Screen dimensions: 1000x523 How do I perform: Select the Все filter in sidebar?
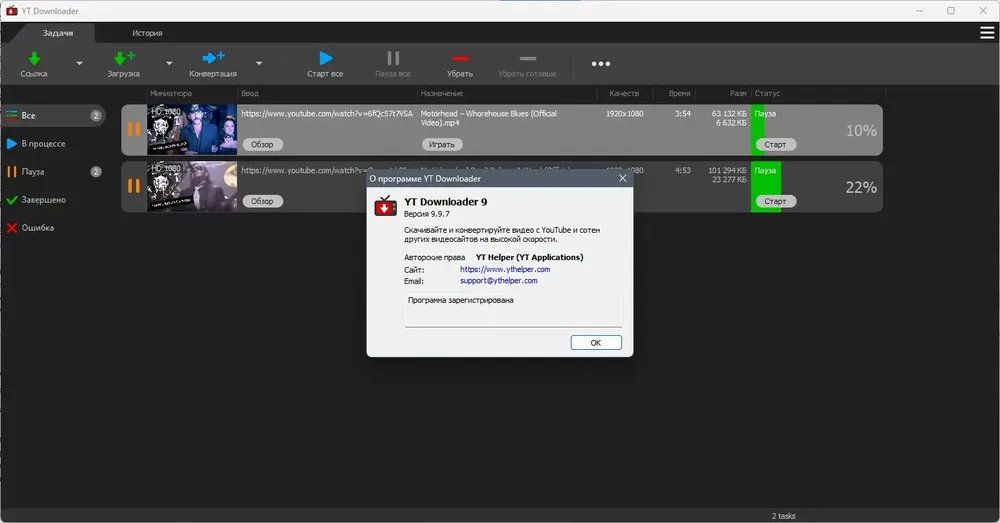coord(54,115)
